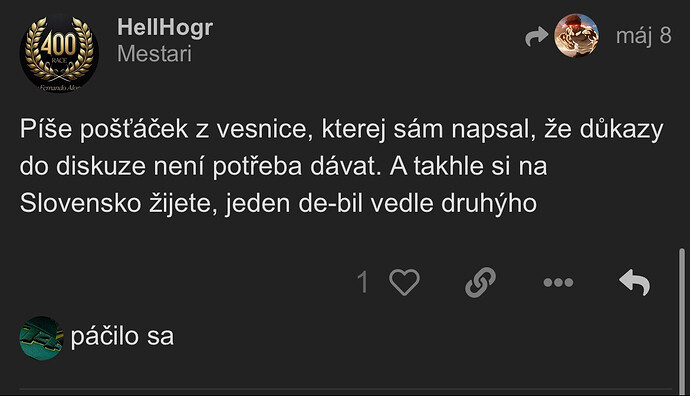This screenshot has width=690, height=396.
Task: Like the post with the heart icon
Action: [x=404, y=282]
